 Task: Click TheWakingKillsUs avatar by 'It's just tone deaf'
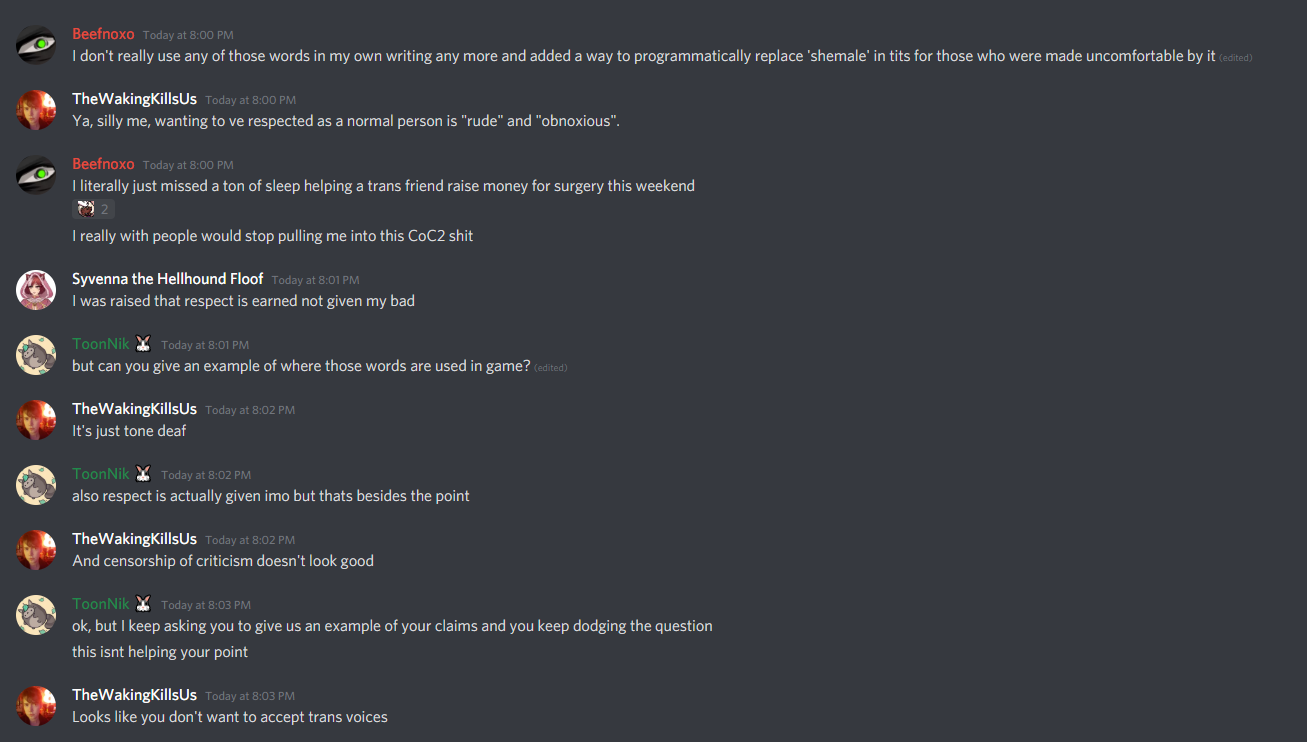(36, 420)
